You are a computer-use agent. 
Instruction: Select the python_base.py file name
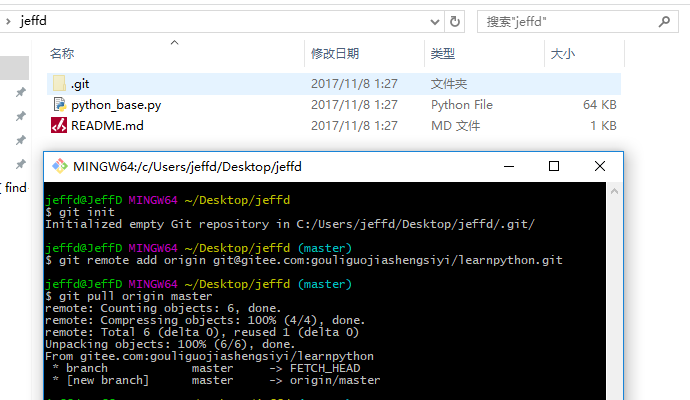click(x=116, y=105)
